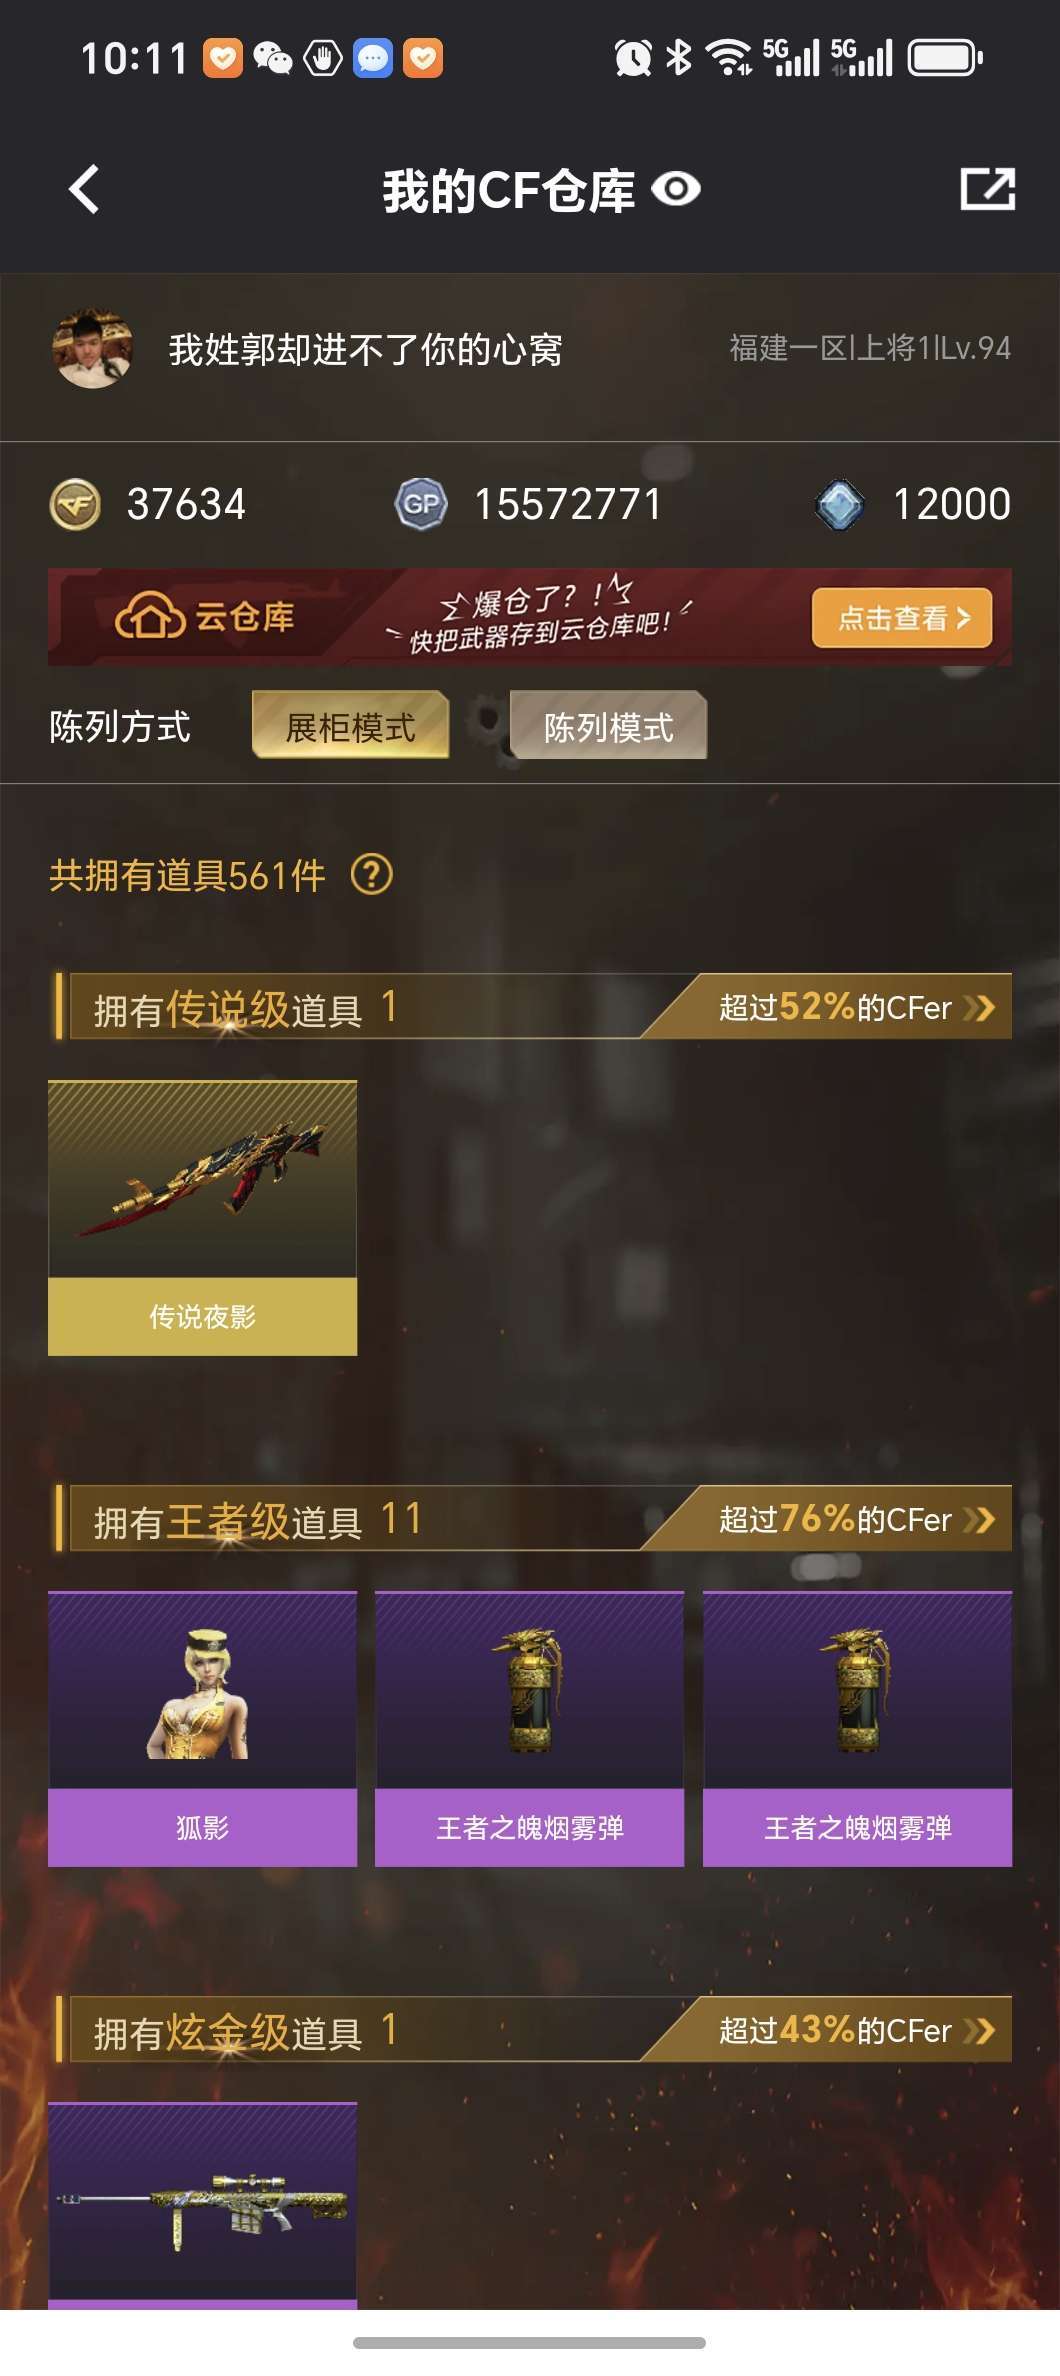Select the 狐影 character item
The height and width of the screenshot is (2376, 1060).
(x=203, y=1729)
